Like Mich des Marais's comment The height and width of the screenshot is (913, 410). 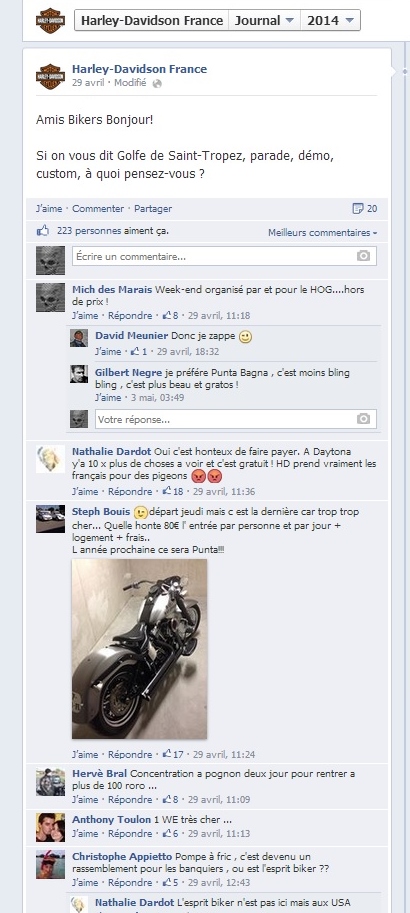click(85, 316)
